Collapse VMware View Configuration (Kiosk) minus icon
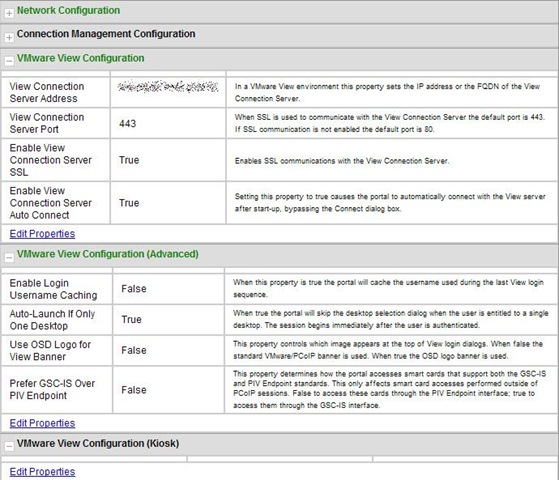The image size is (559, 480). pos(9,446)
